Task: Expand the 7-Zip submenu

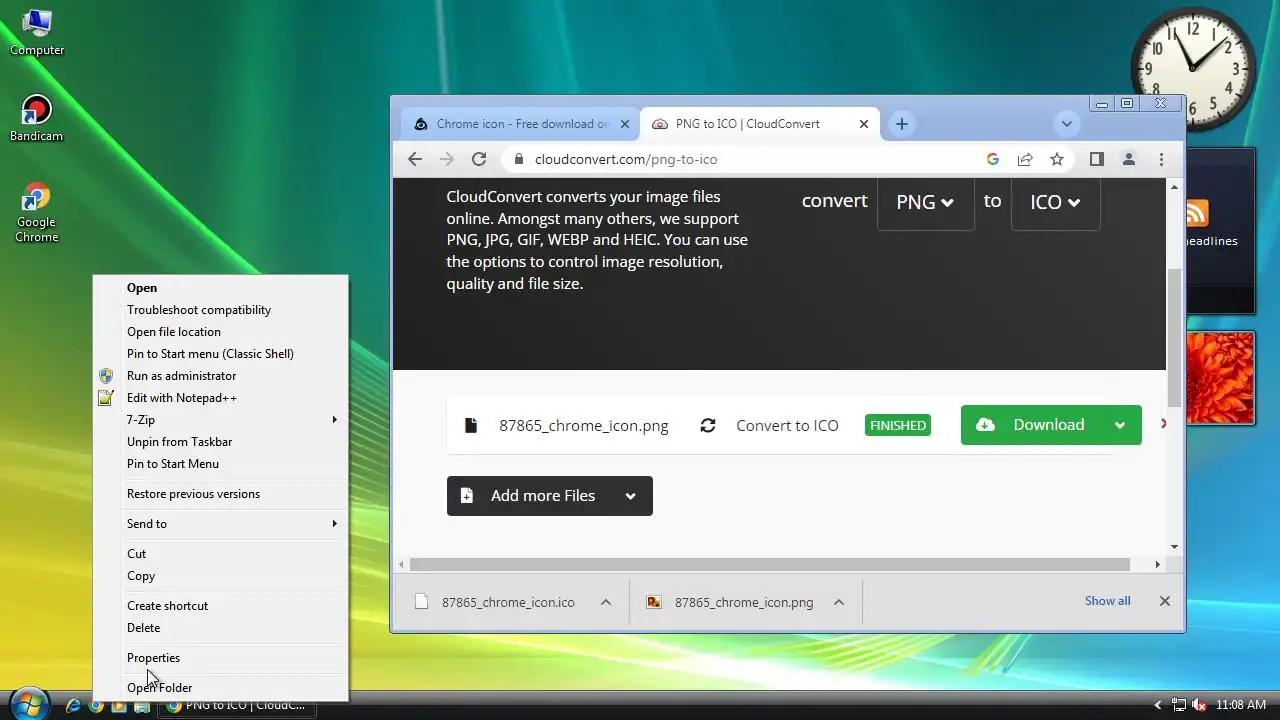Action: [x=220, y=420]
